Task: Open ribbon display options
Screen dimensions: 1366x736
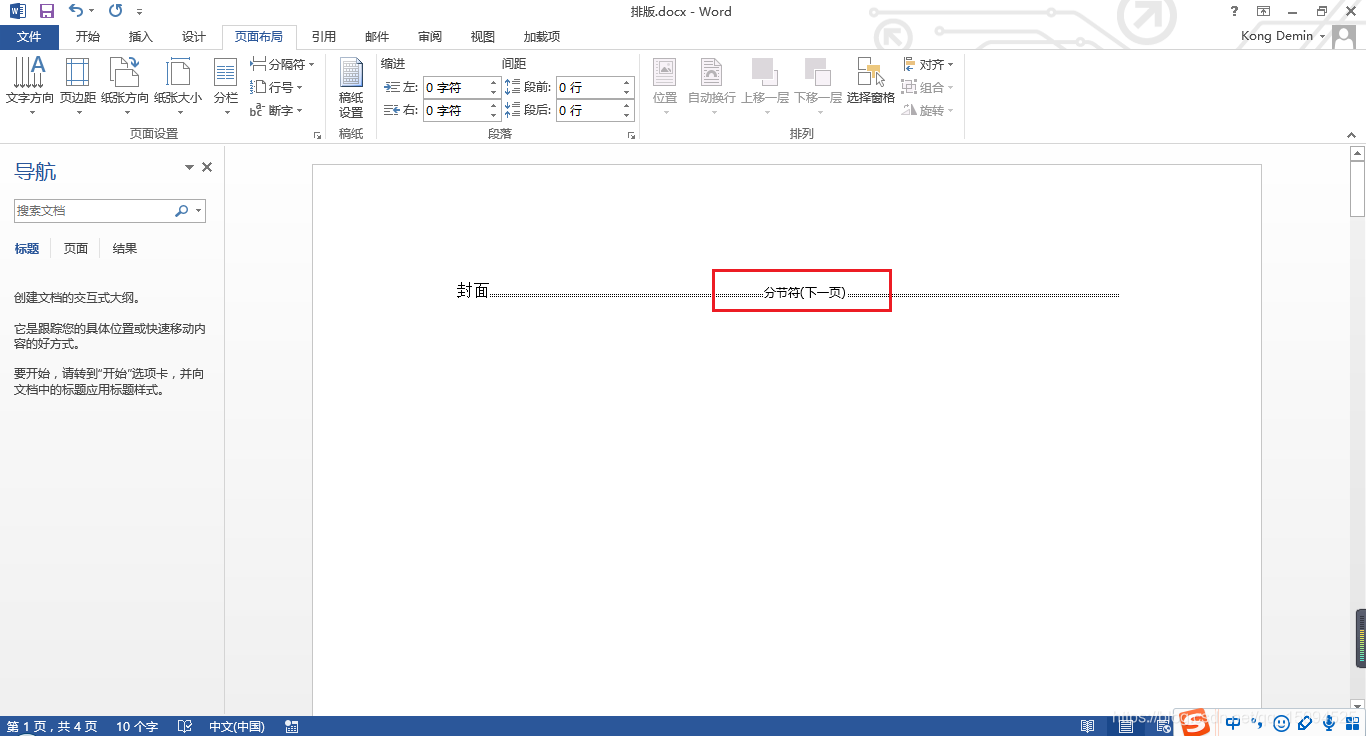Action: [1264, 11]
